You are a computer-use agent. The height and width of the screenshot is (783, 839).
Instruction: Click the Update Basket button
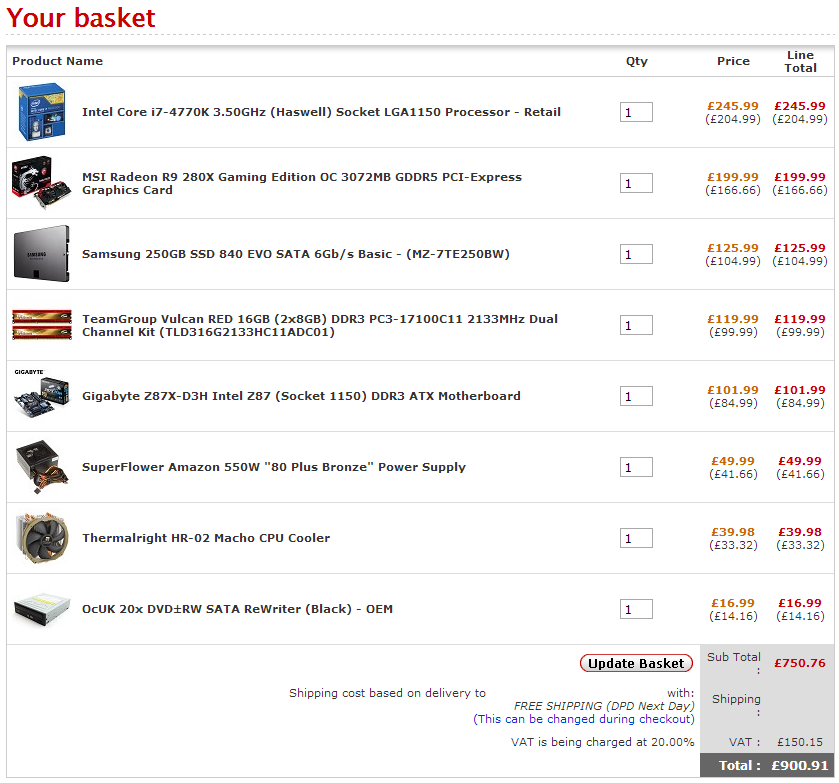(636, 663)
